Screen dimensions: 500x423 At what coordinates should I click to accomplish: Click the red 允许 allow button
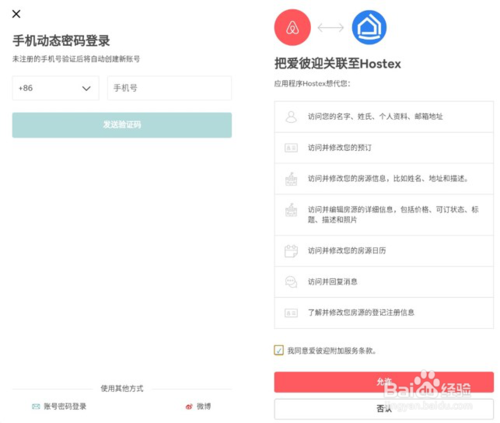tap(384, 382)
